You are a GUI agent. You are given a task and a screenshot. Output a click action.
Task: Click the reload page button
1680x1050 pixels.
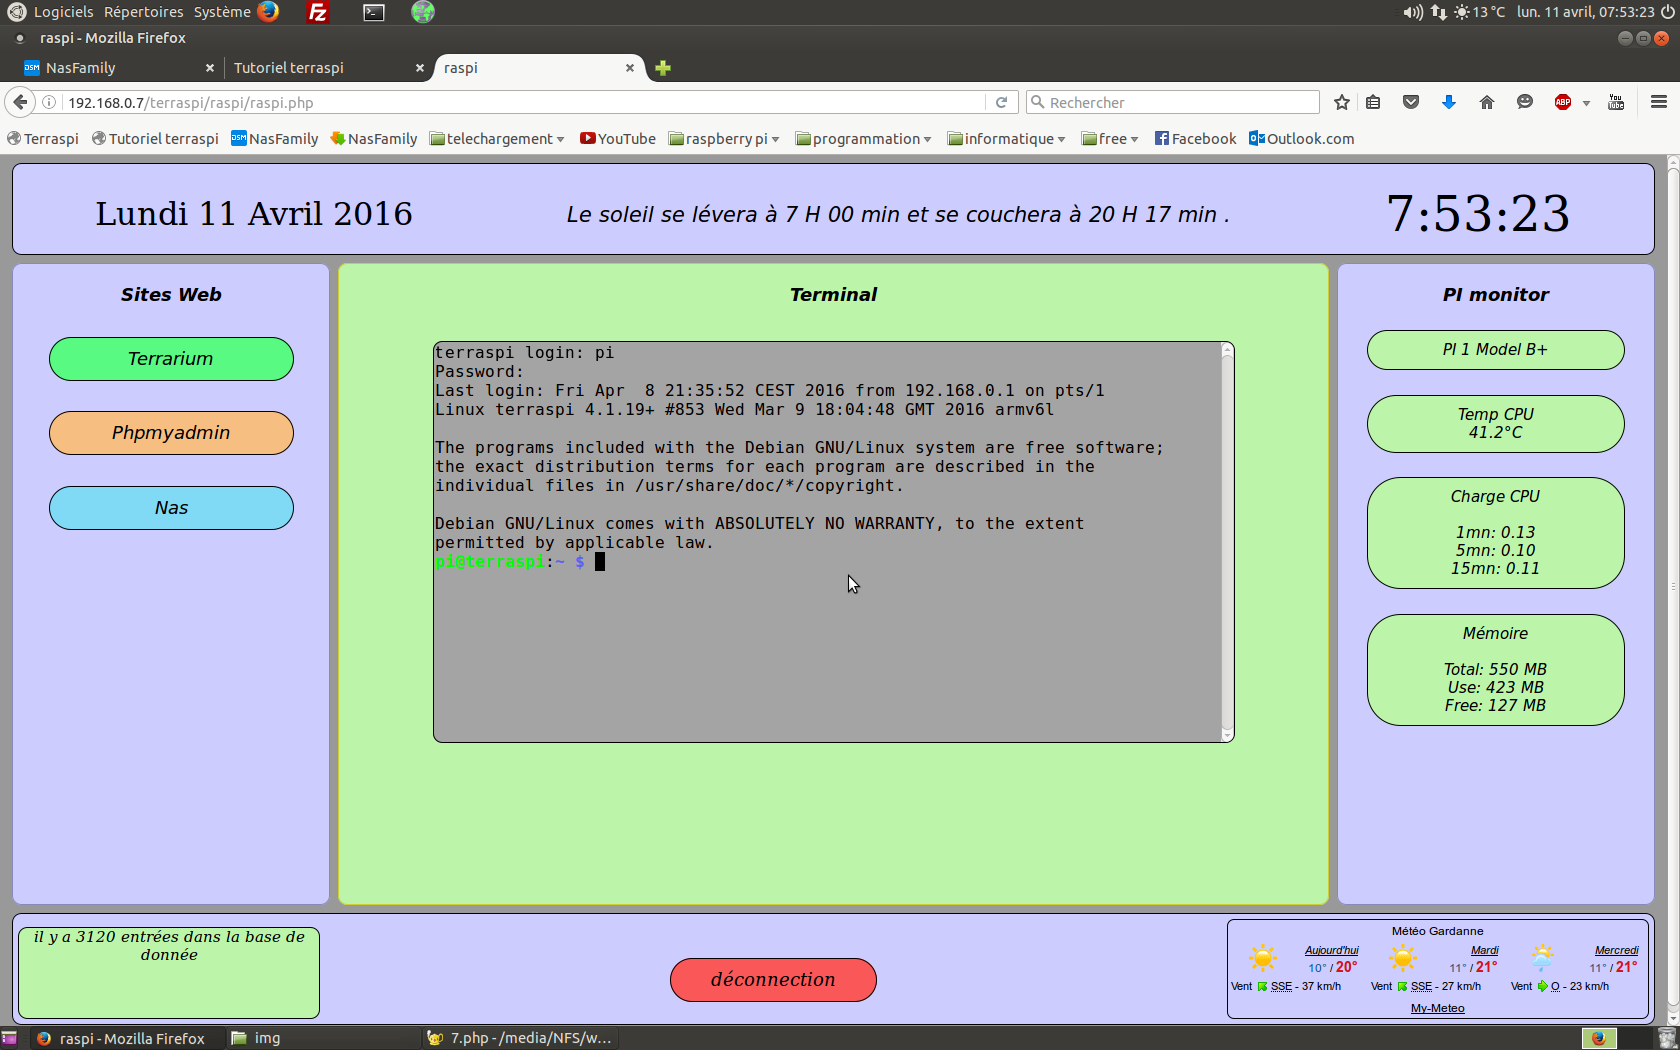[1001, 102]
